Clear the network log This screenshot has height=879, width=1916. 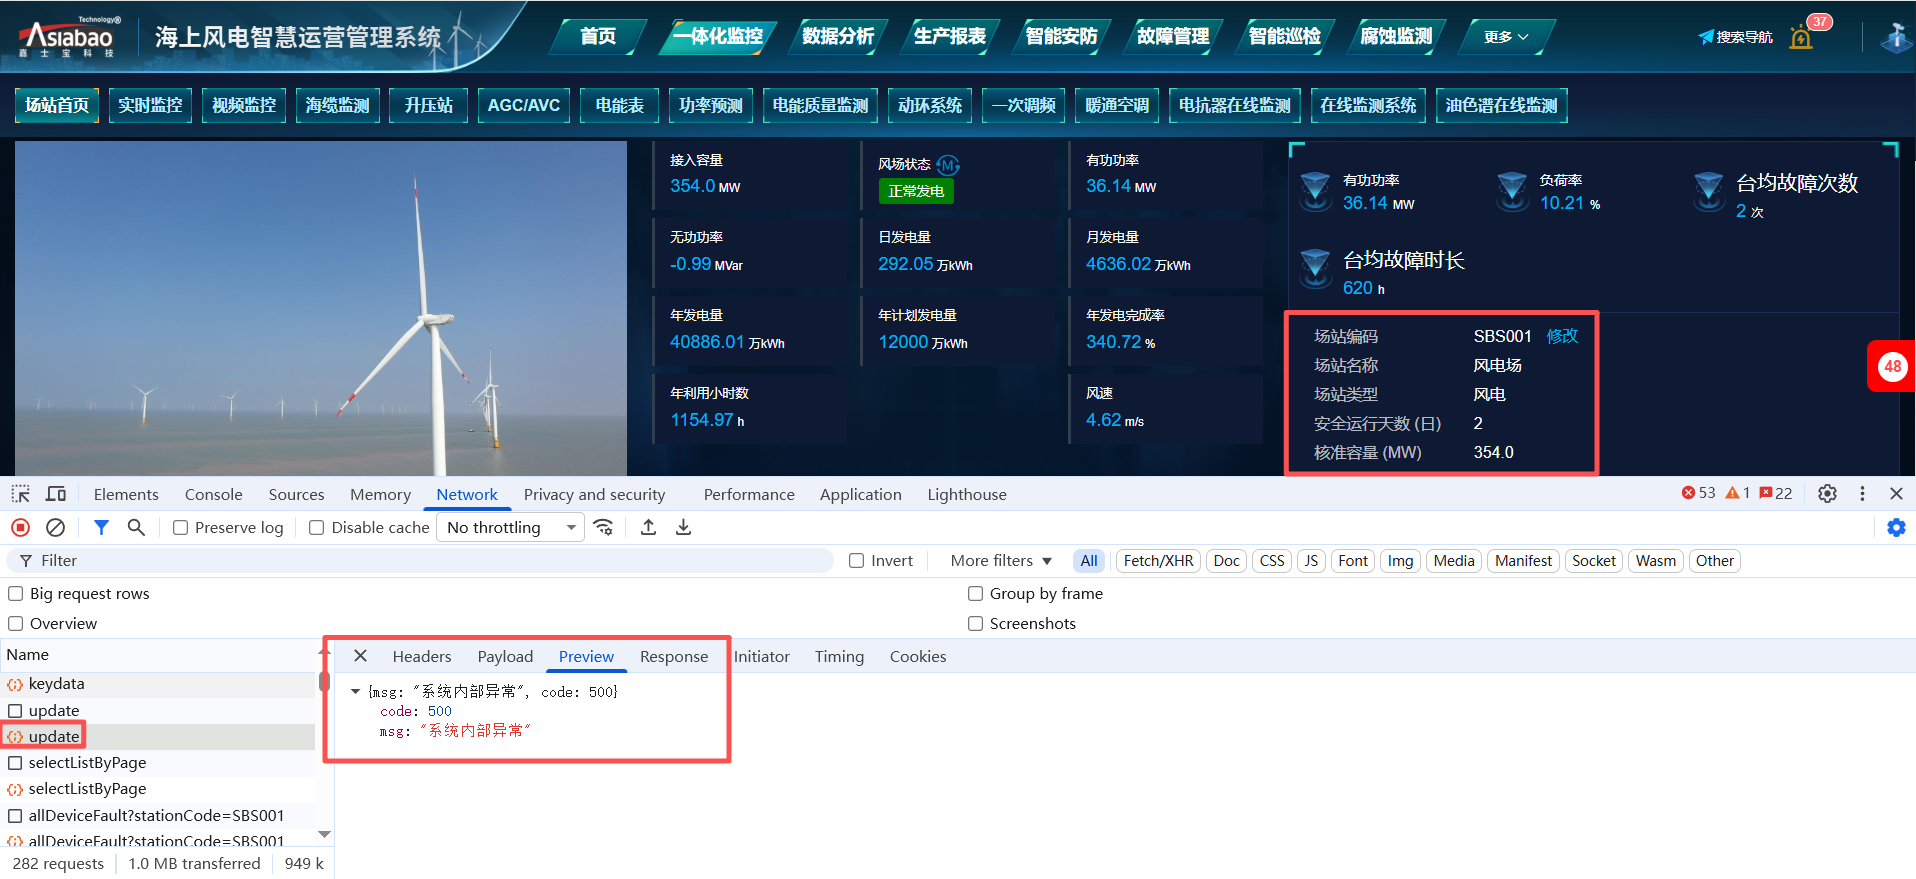(x=56, y=527)
